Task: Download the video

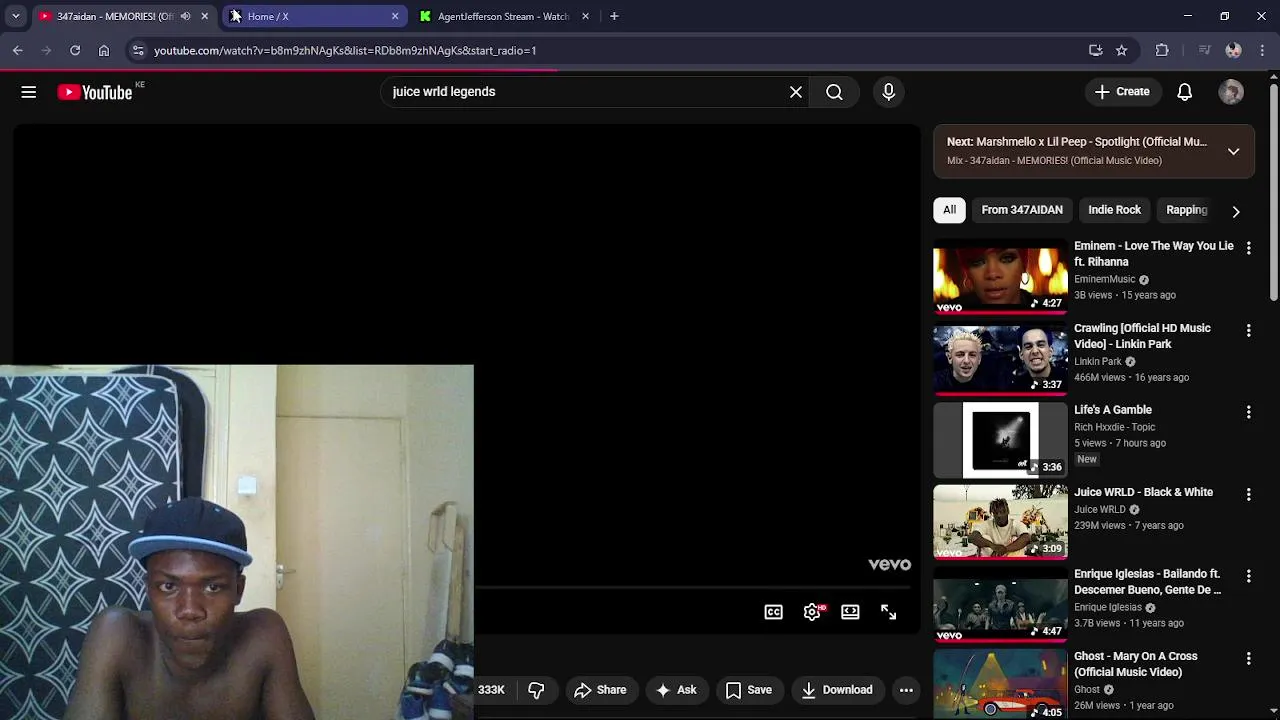Action: (x=838, y=690)
